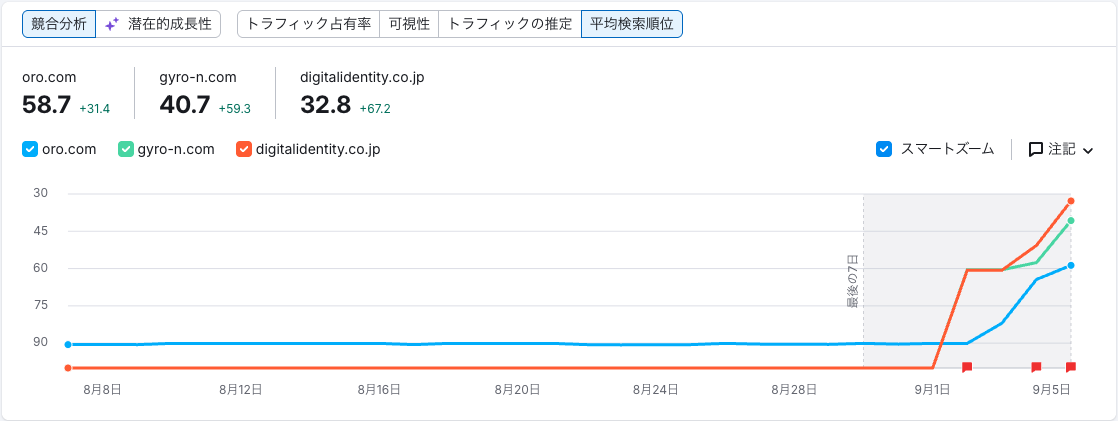This screenshot has width=1118, height=421.
Task: Click the sparkle icon beside 潜在的成長性
Action: [111, 24]
